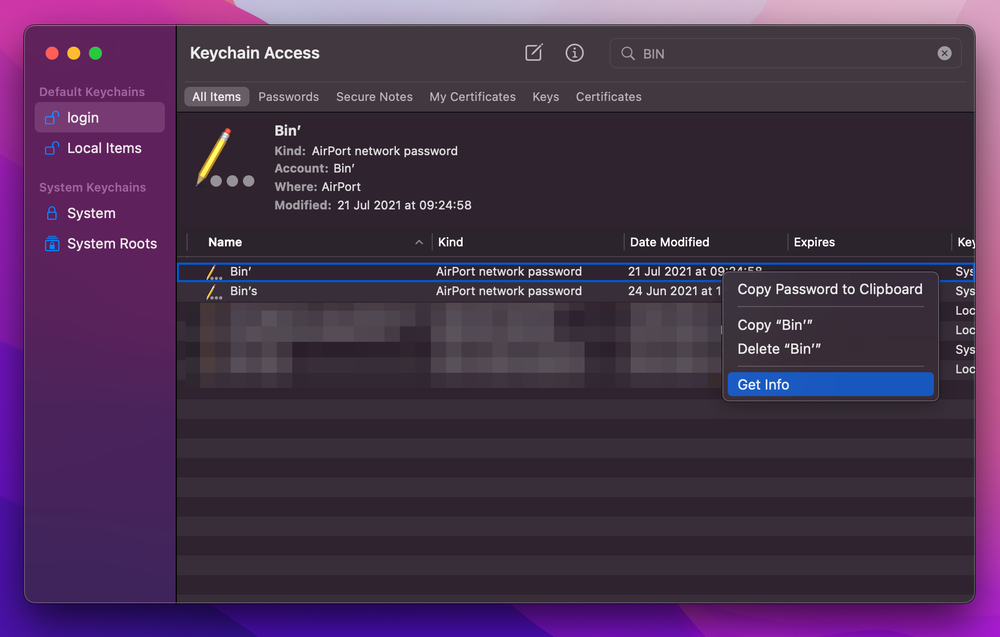This screenshot has width=1000, height=637.
Task: Click the pencil icon on the Bin’ row
Action: 214,272
